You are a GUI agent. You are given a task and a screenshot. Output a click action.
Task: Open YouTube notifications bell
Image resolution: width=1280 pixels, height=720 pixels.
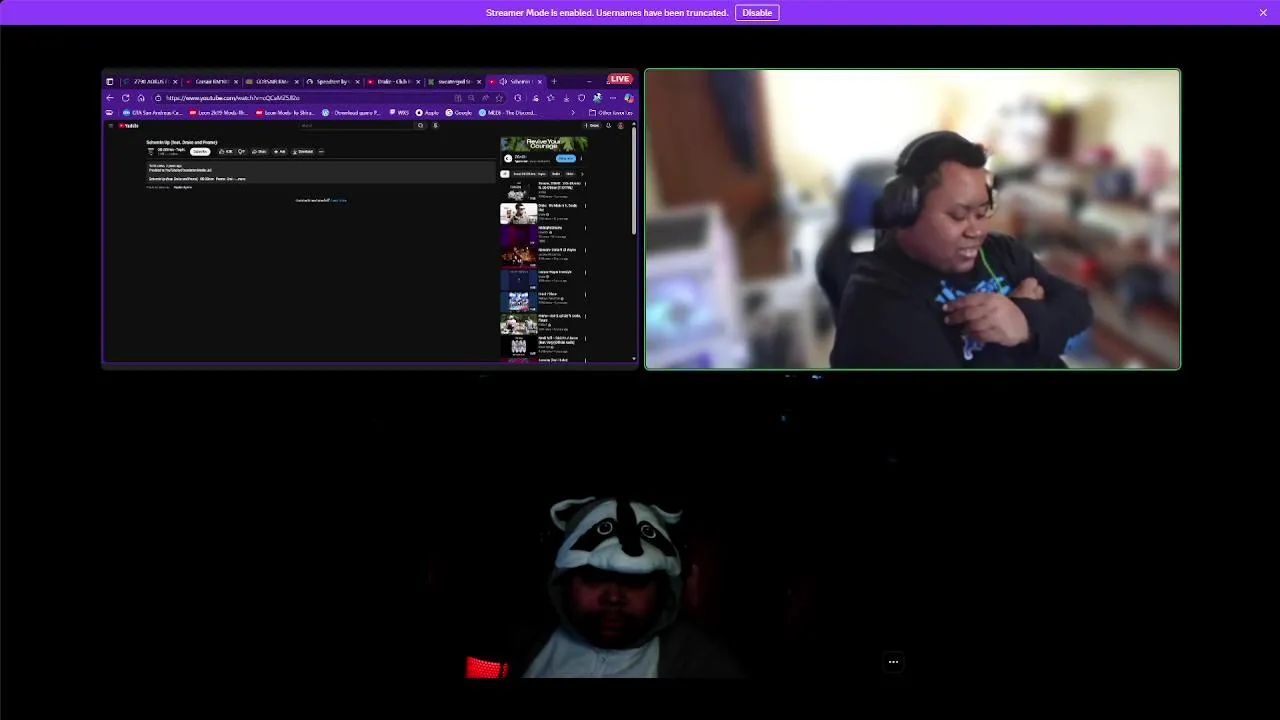pos(609,126)
